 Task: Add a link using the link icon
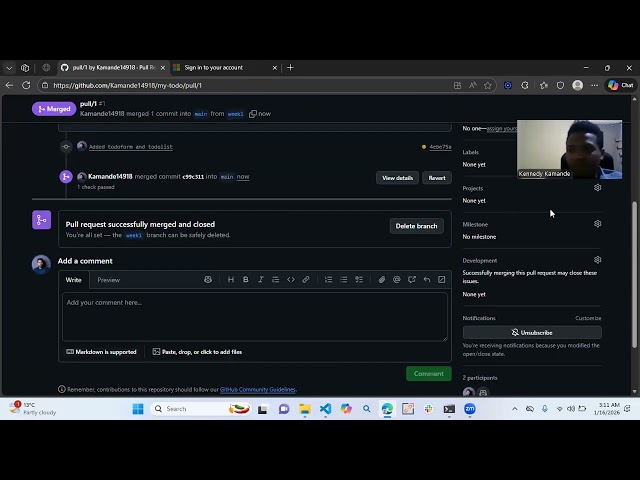click(x=306, y=280)
